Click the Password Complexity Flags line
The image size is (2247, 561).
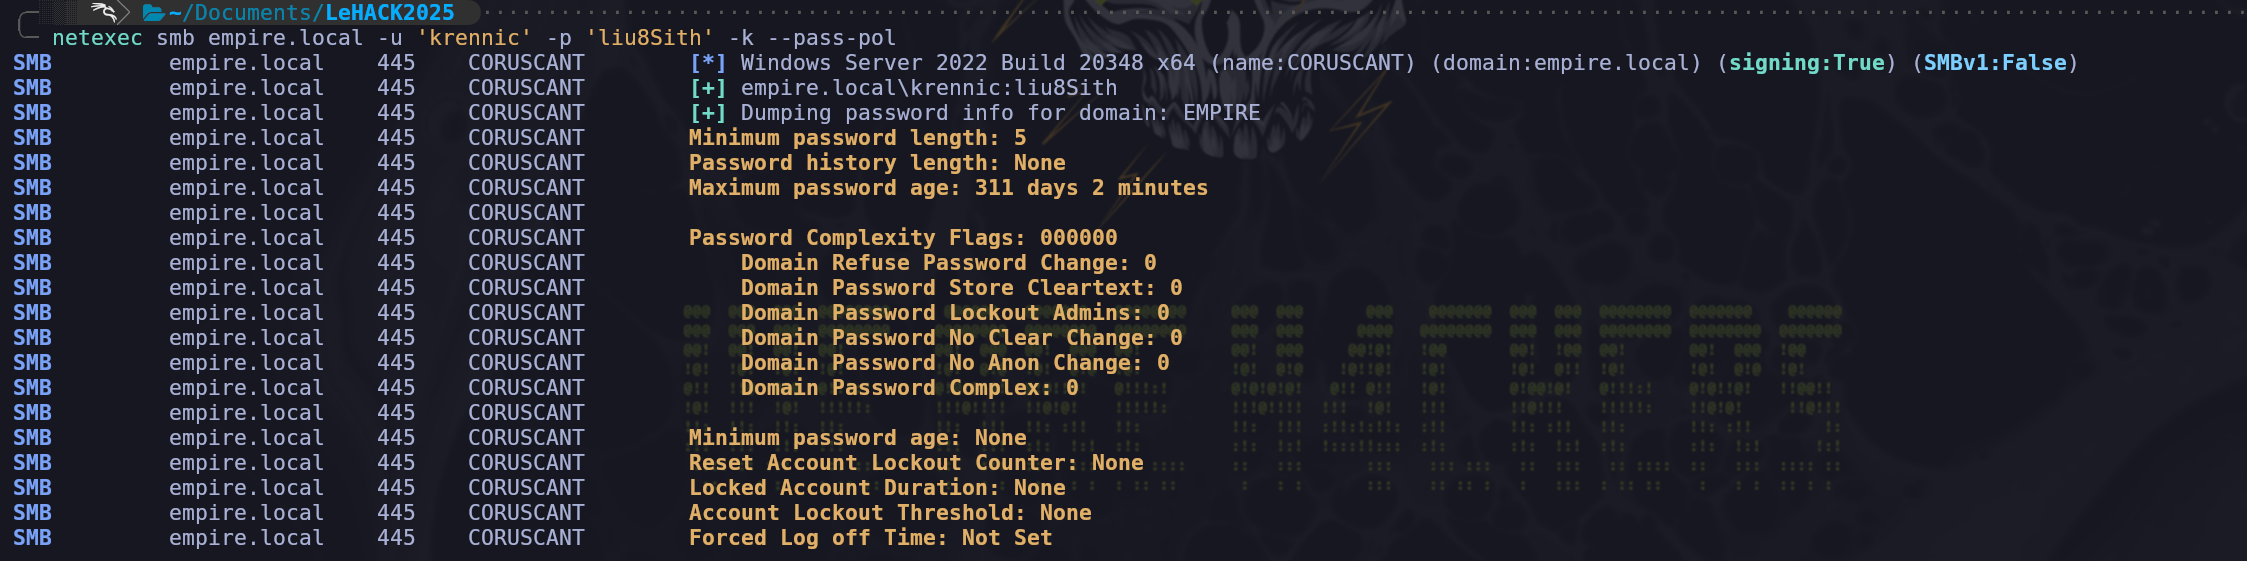pos(902,238)
